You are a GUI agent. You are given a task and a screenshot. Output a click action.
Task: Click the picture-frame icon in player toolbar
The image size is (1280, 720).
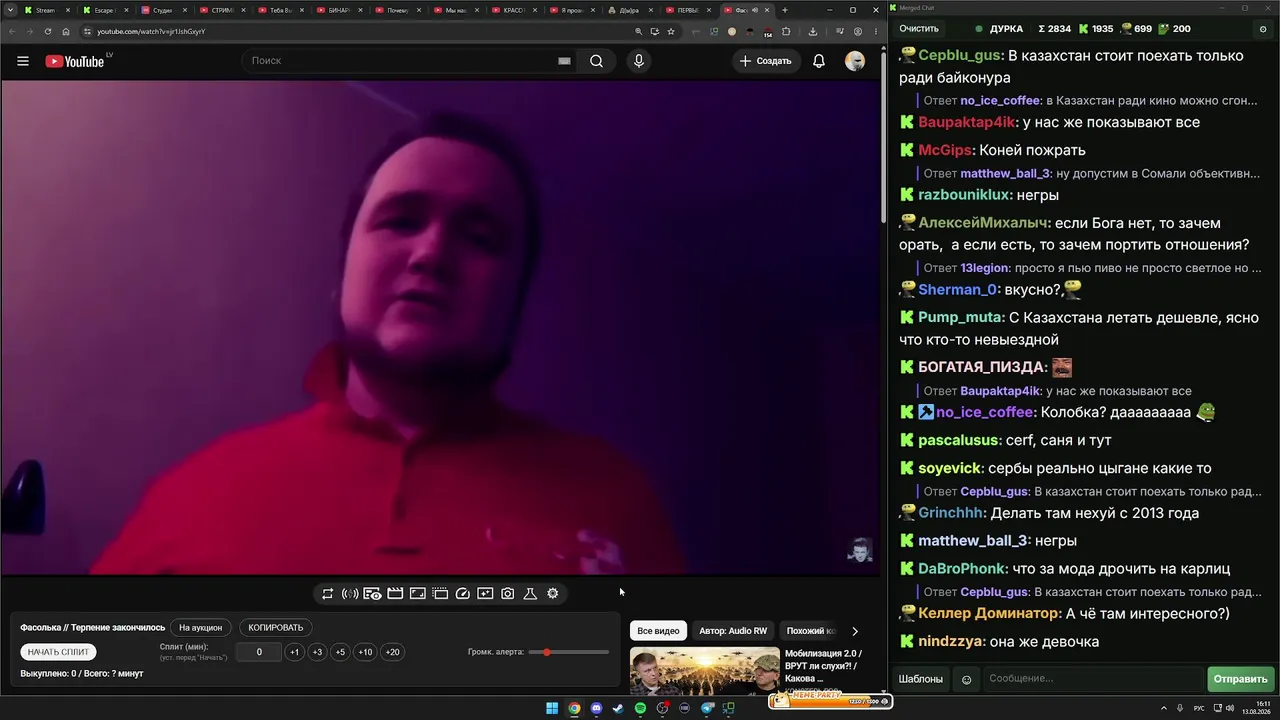tap(418, 594)
